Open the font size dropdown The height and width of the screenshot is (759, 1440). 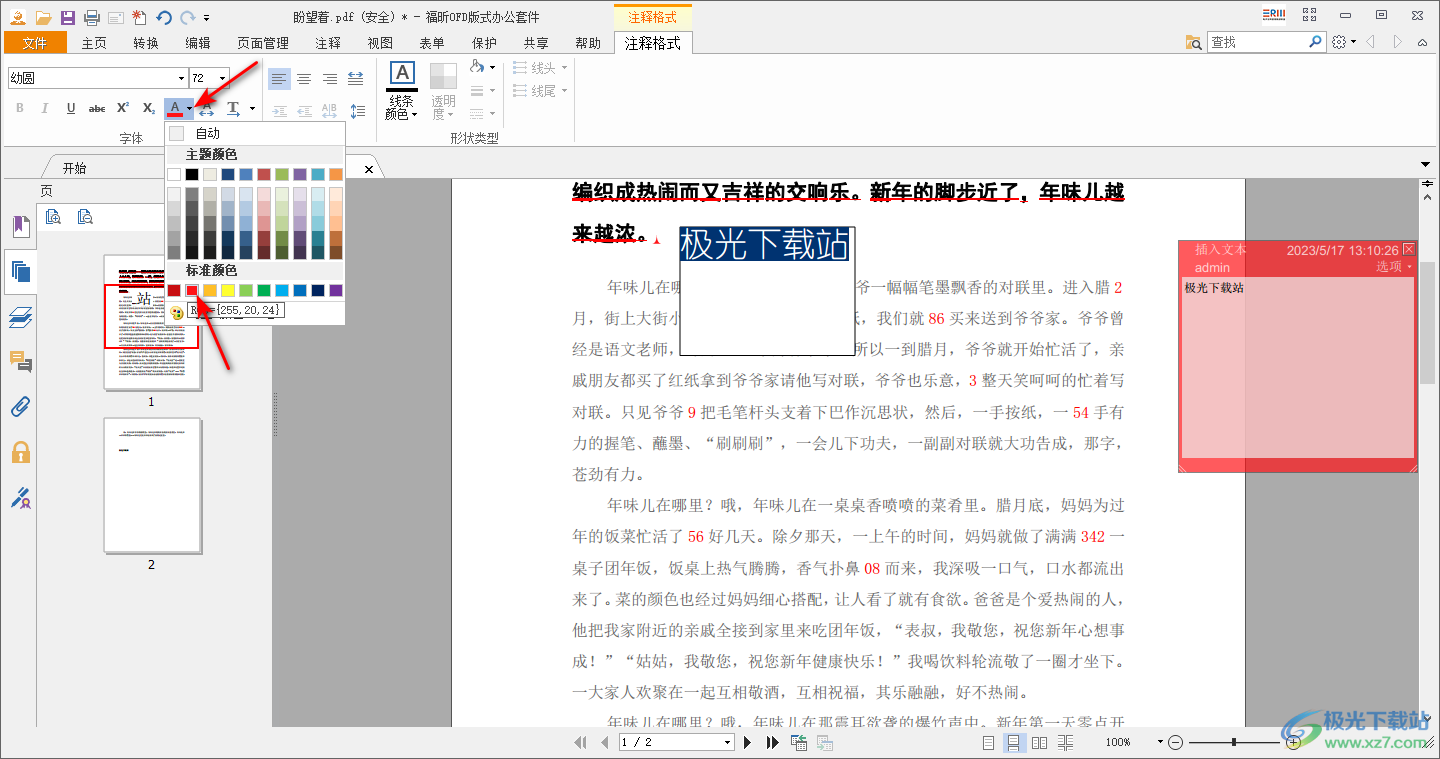(x=222, y=78)
